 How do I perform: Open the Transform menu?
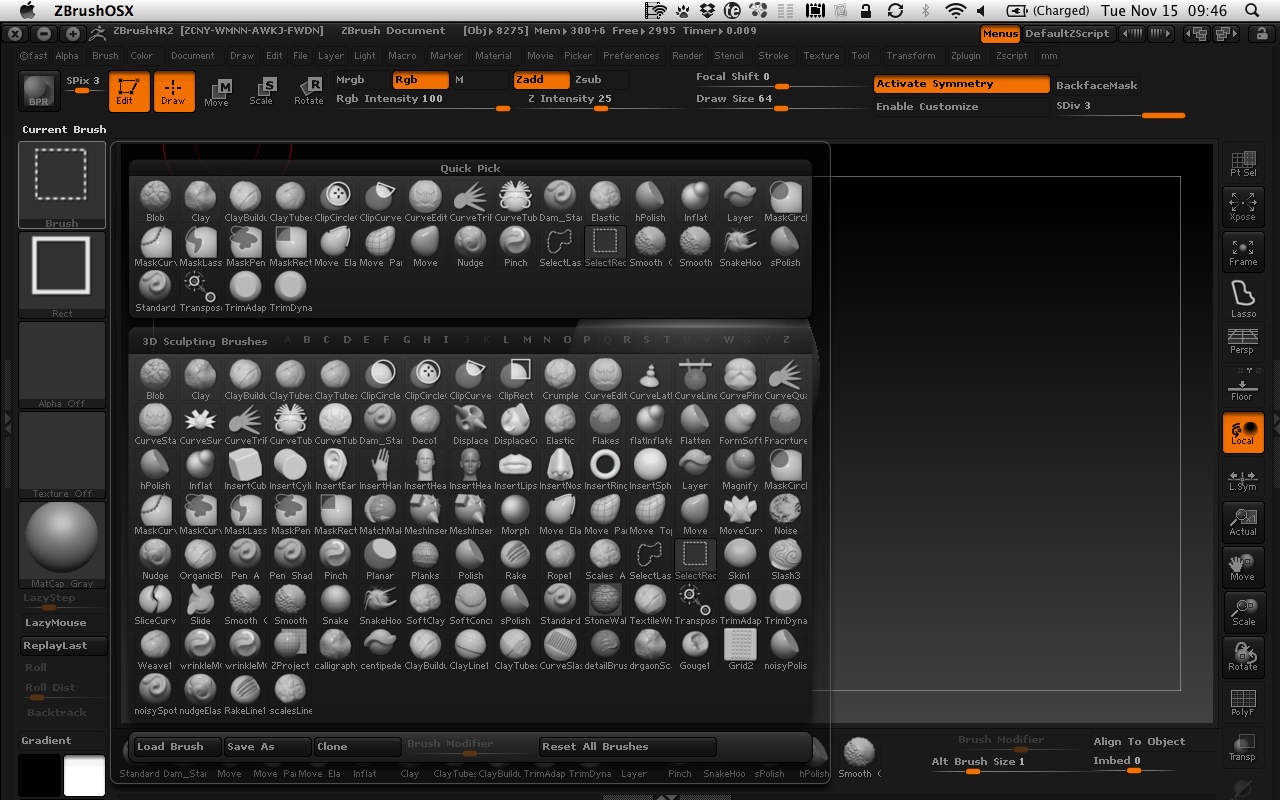pyautogui.click(x=911, y=56)
